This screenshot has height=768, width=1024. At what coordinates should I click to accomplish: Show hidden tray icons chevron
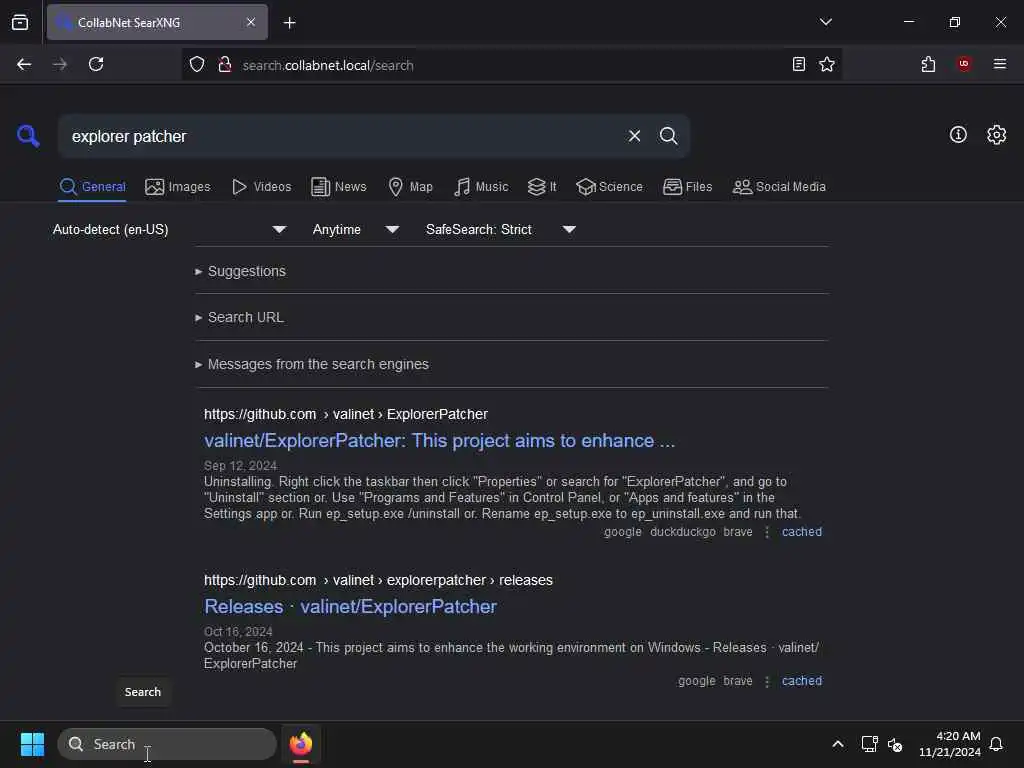point(837,744)
